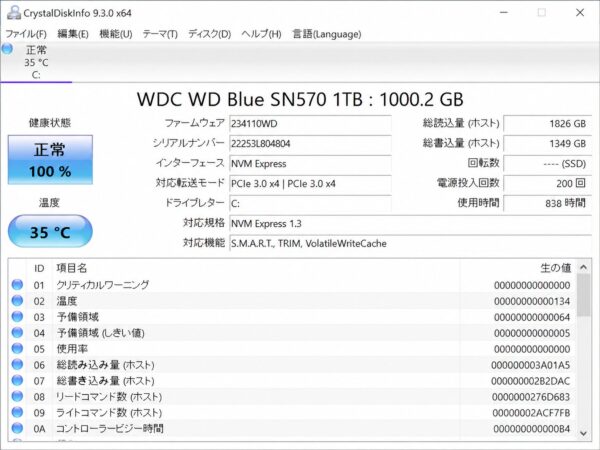Click status orb for 08 リードコマンド数 row

pyautogui.click(x=17, y=396)
